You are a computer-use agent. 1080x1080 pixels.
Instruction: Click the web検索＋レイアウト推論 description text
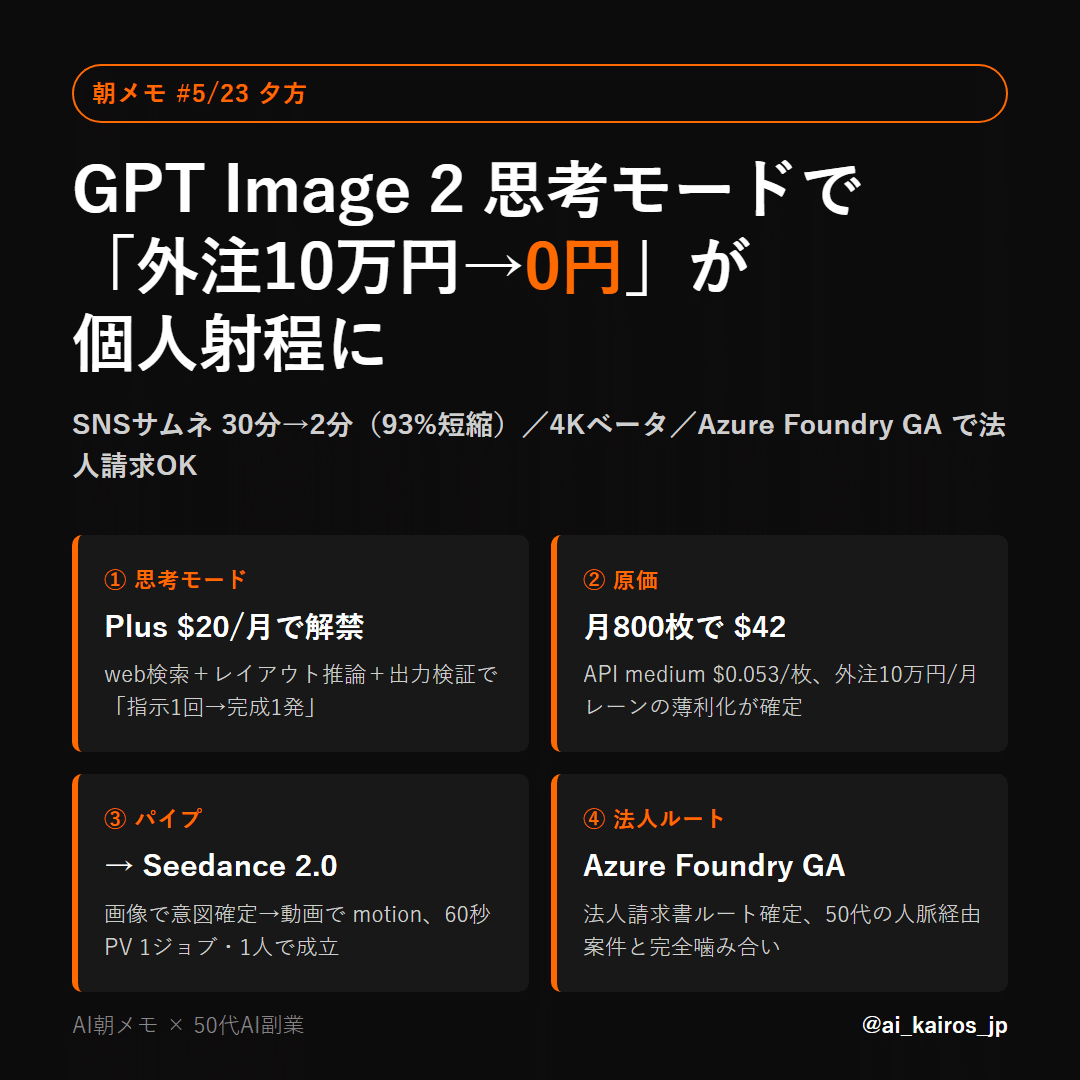point(300,690)
